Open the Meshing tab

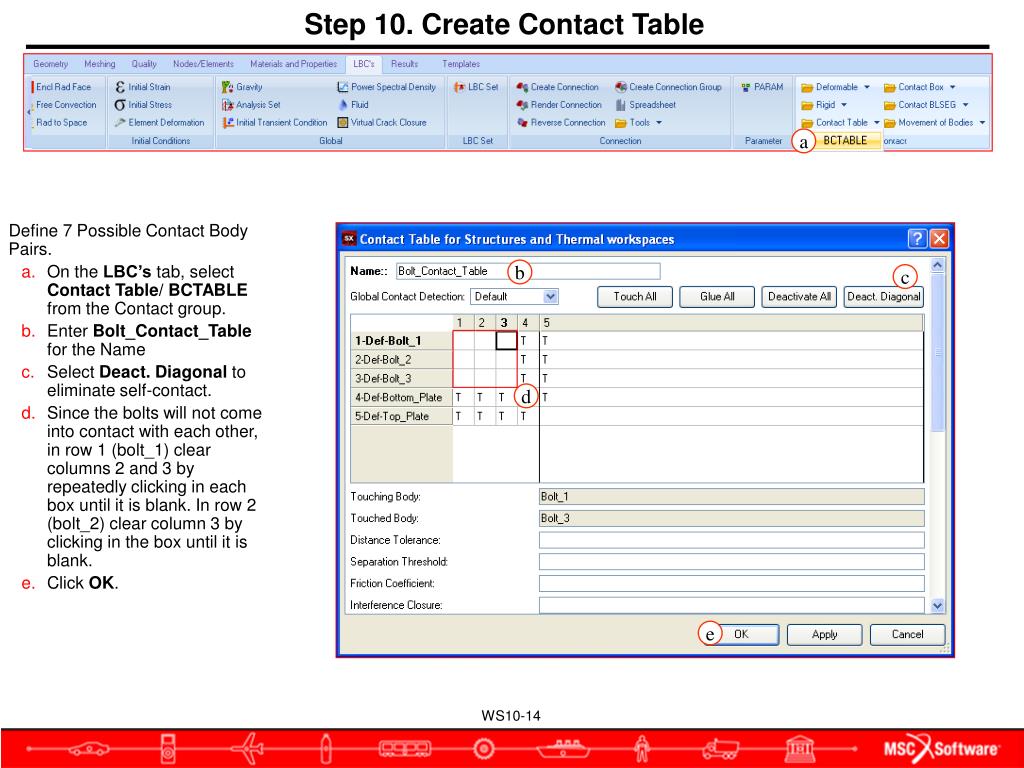[x=99, y=64]
